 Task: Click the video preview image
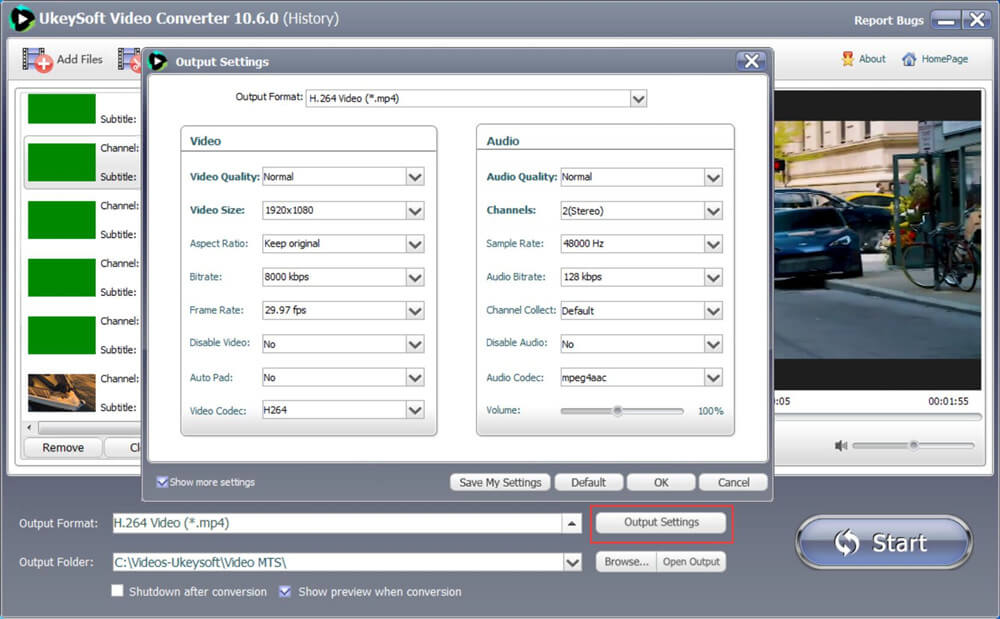click(x=878, y=240)
